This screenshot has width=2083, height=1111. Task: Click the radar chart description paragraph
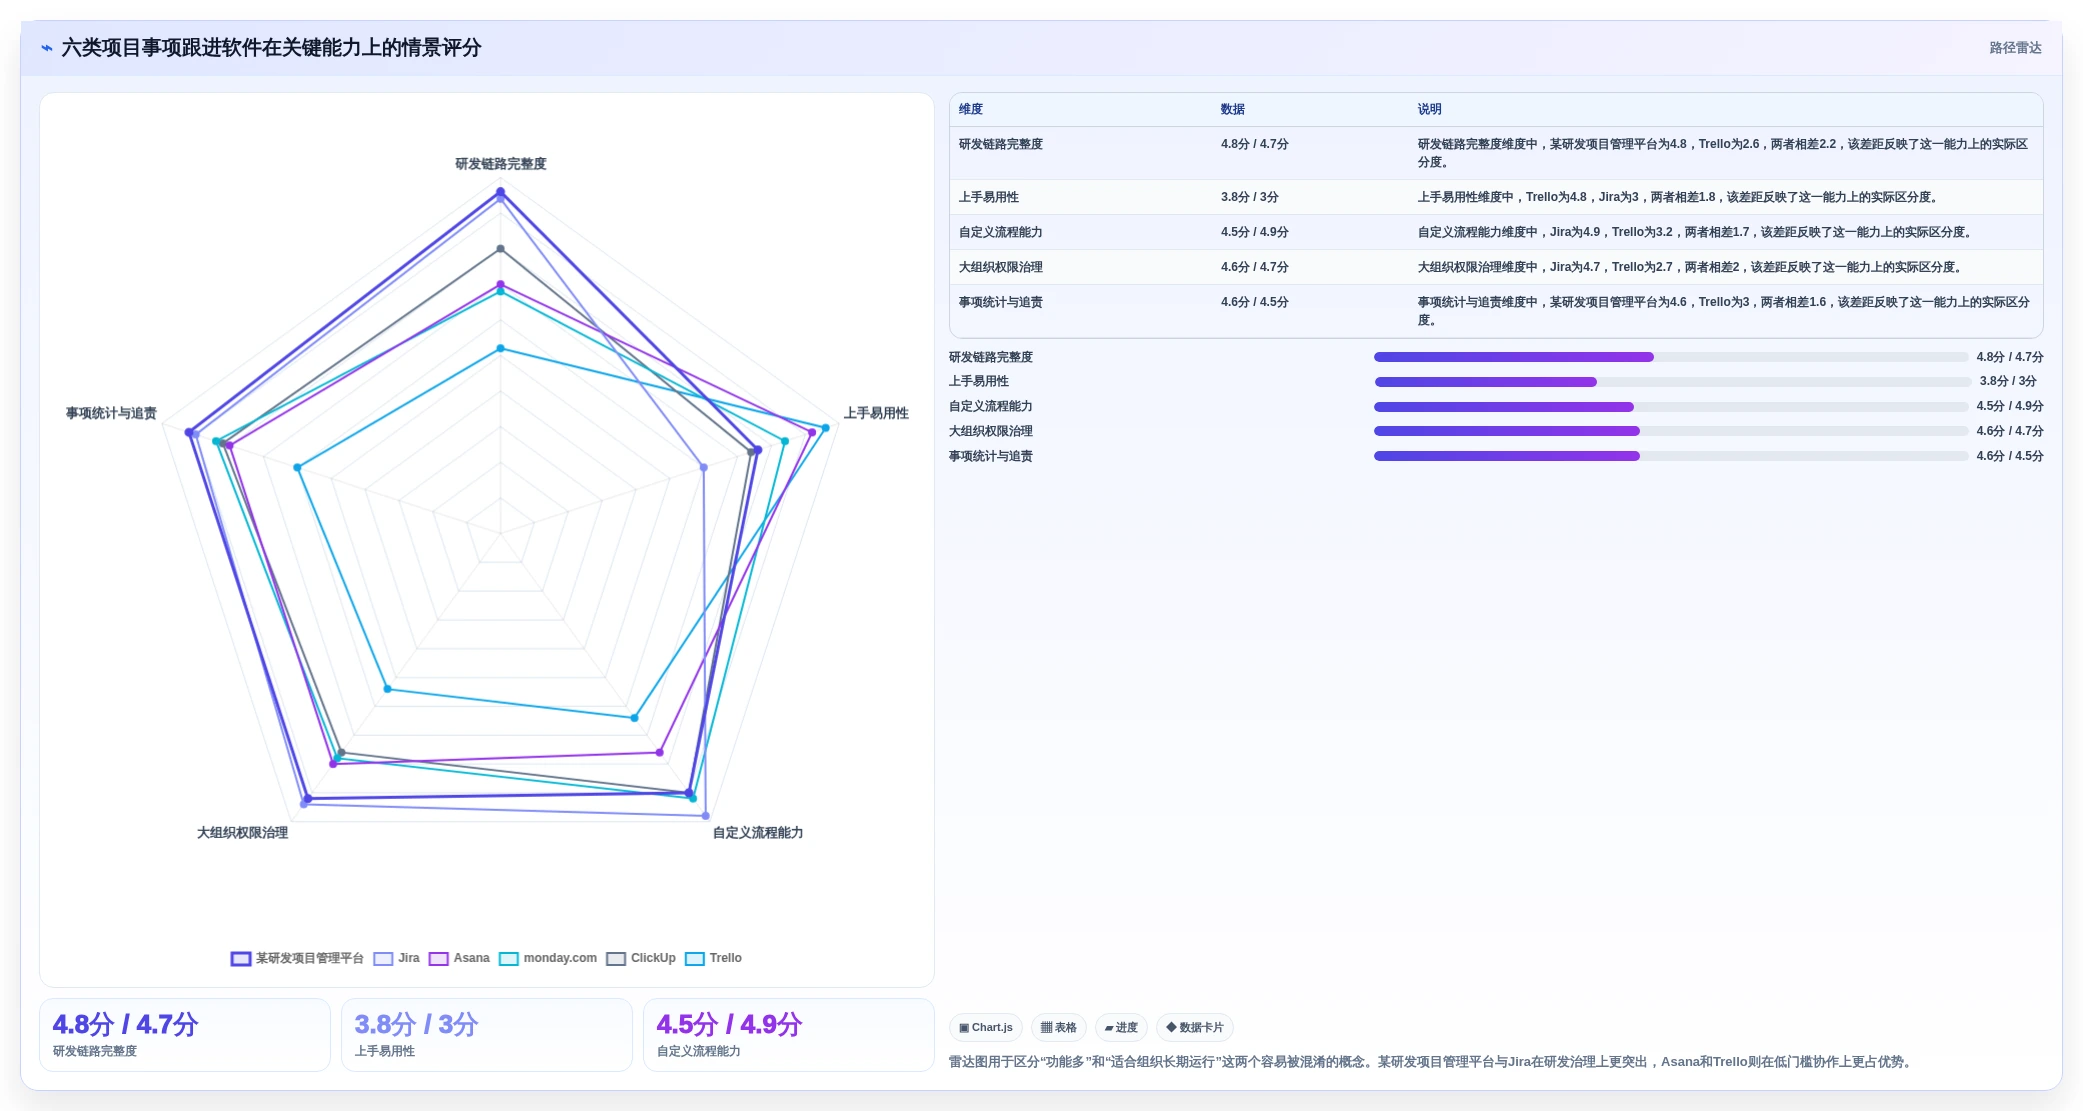(1432, 1062)
